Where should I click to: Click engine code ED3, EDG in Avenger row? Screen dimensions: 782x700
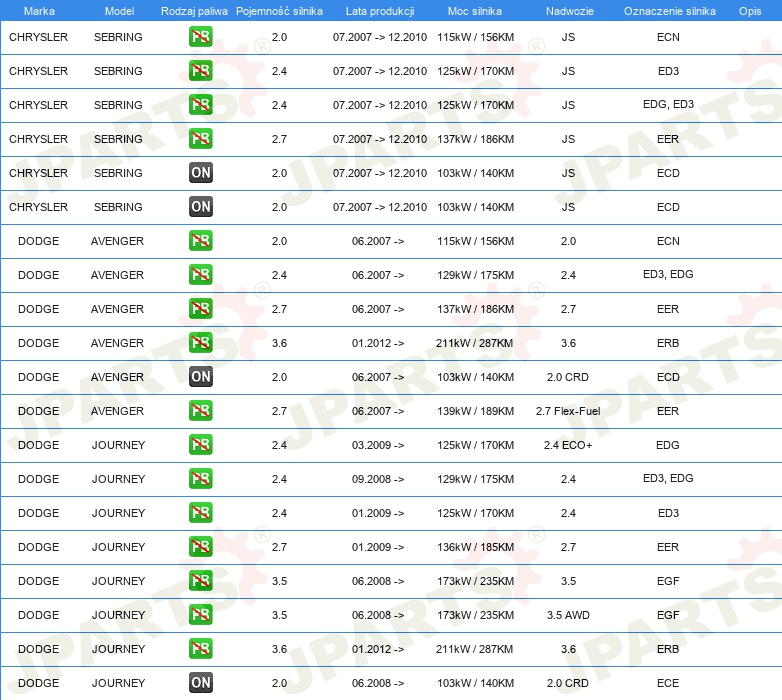pos(668,274)
